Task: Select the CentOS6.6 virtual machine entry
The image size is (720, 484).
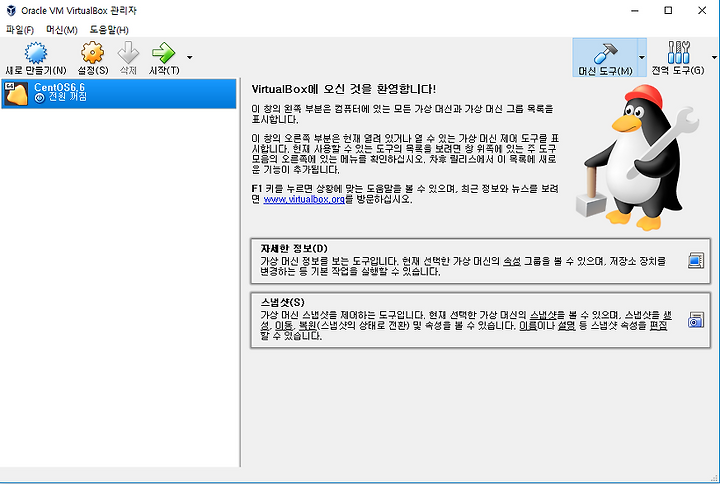Action: pyautogui.click(x=119, y=94)
